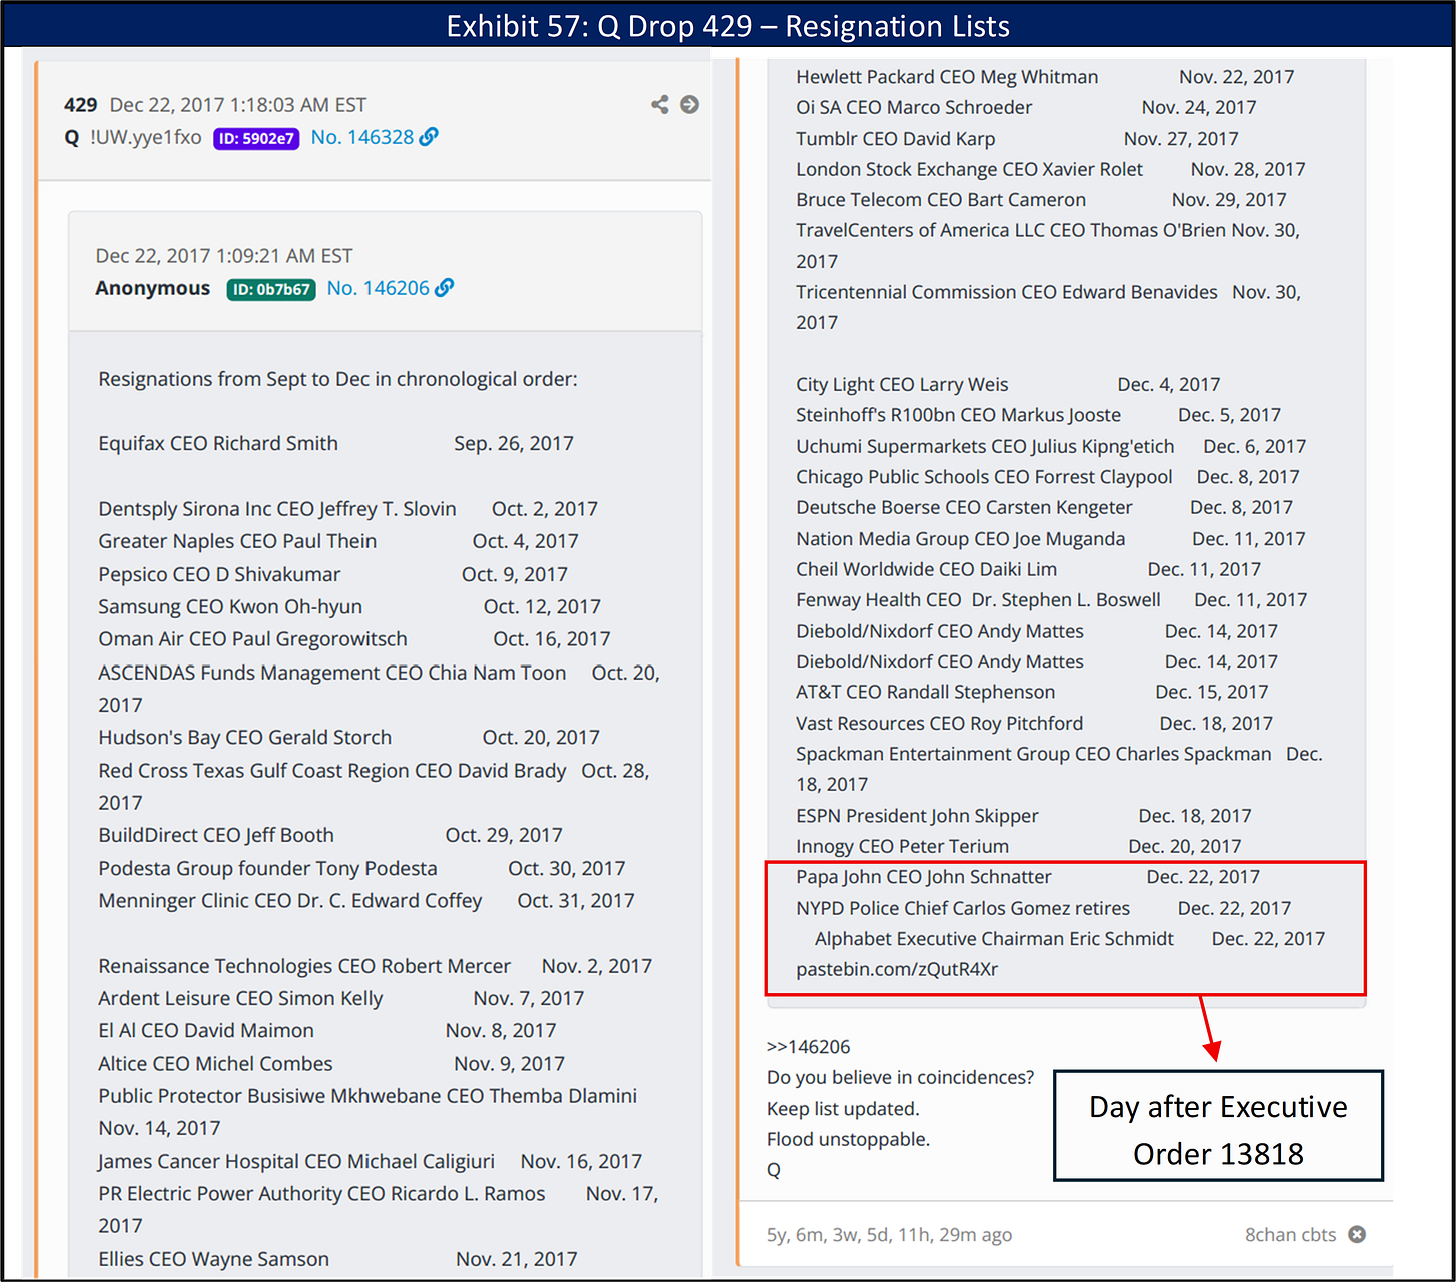
Task: Click the post number 429
Action: point(80,105)
